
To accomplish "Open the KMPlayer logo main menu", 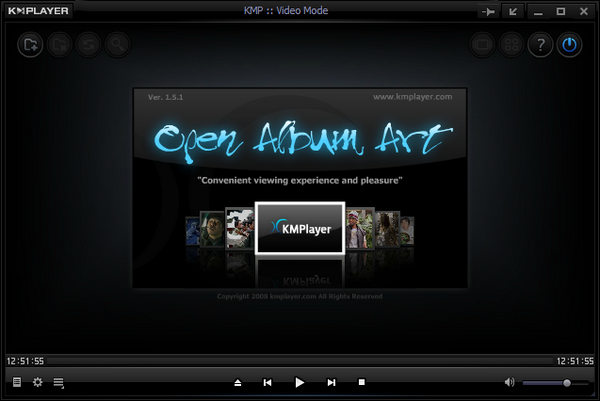I will coord(42,11).
